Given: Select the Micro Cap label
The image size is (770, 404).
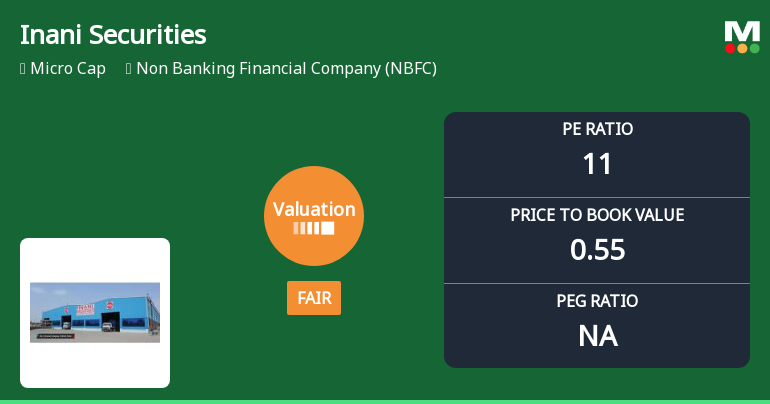Looking at the screenshot, I should point(68,69).
